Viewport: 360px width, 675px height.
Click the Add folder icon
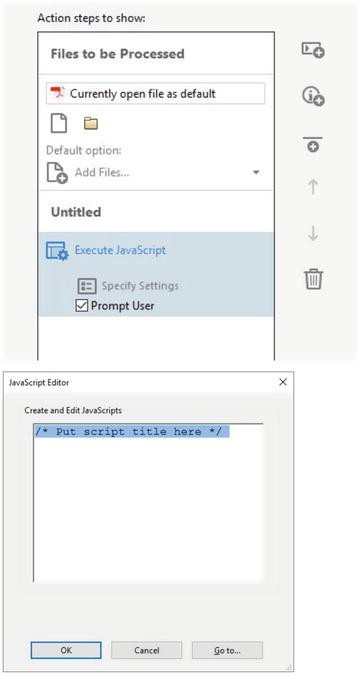[x=91, y=124]
